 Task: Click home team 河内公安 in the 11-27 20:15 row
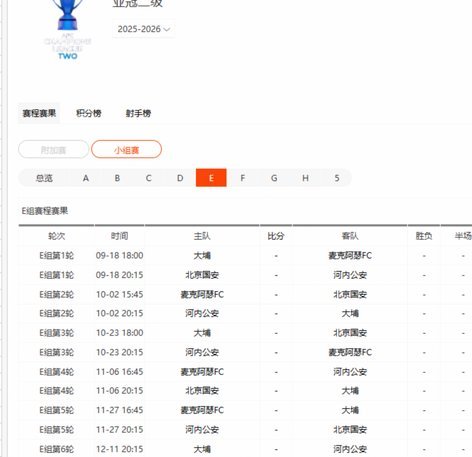tap(202, 430)
